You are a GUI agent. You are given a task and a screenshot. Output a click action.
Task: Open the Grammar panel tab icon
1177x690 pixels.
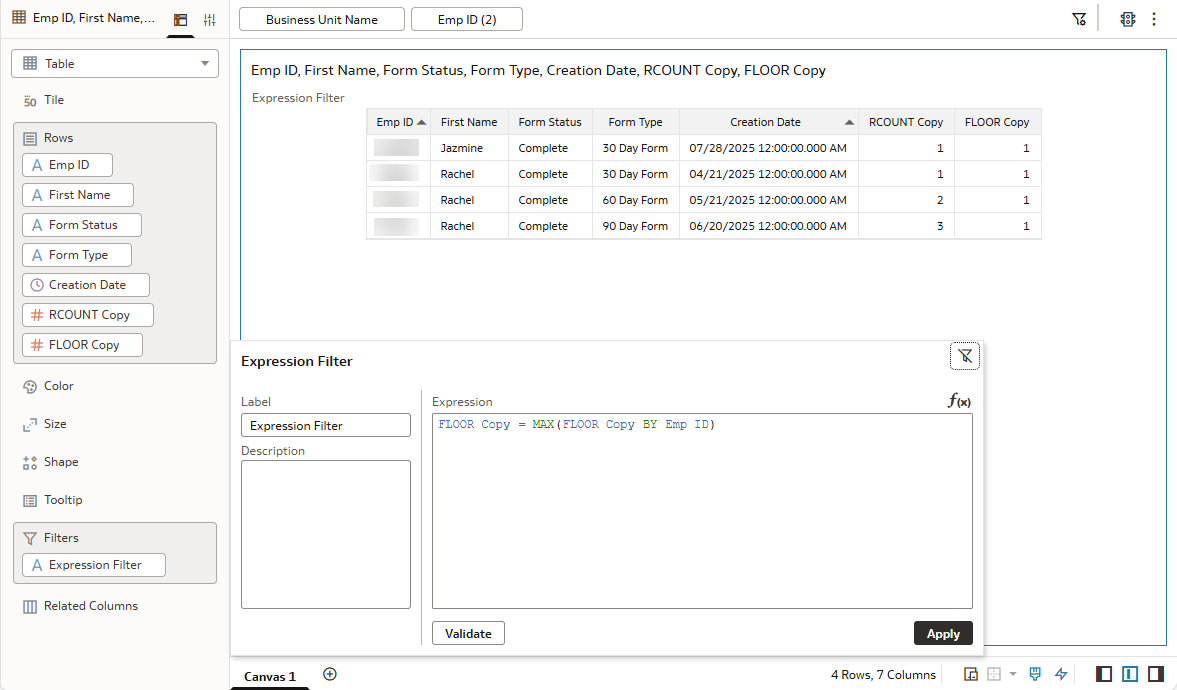(x=180, y=20)
